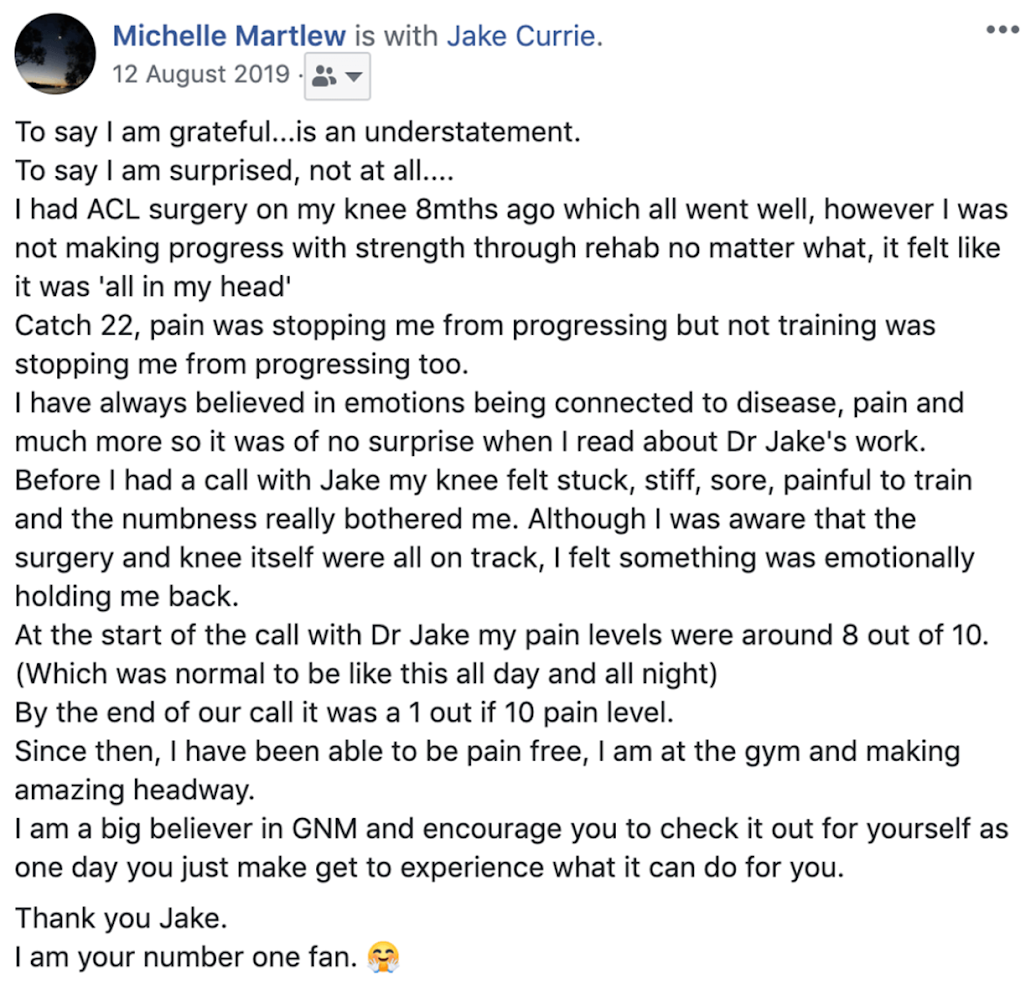Open the three-dot post options menu
The image size is (1036, 984).
[1001, 30]
